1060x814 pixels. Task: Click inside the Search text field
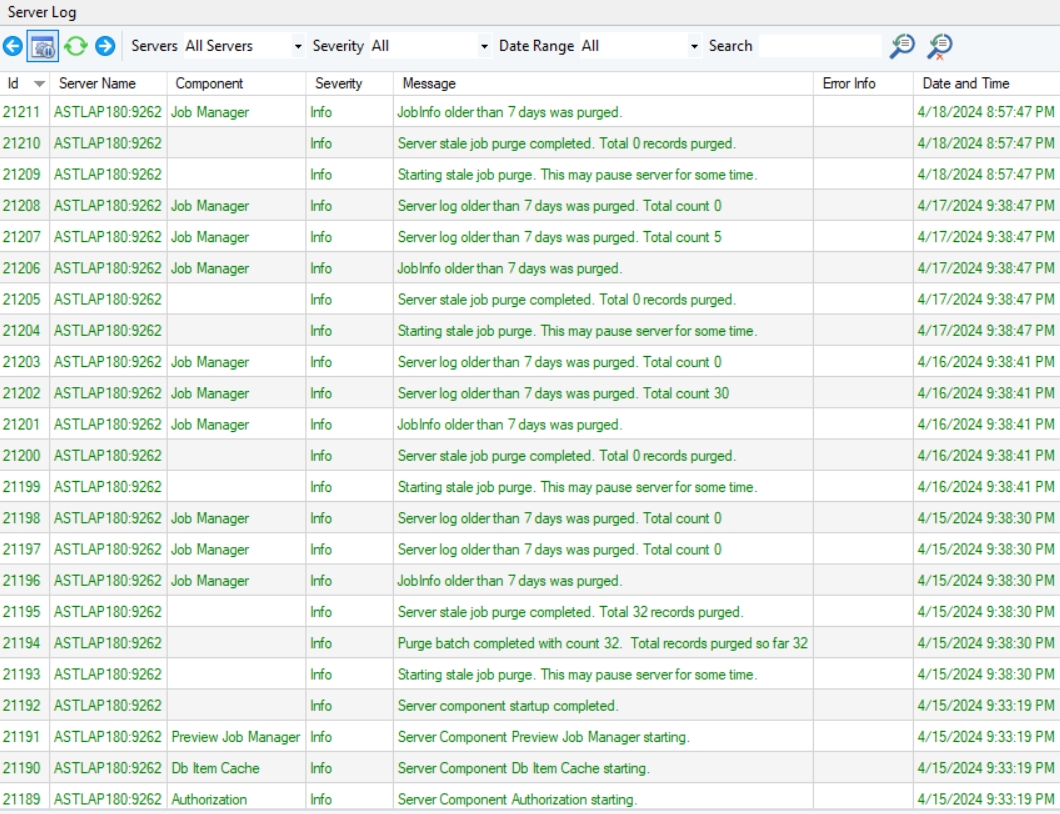tap(819, 46)
